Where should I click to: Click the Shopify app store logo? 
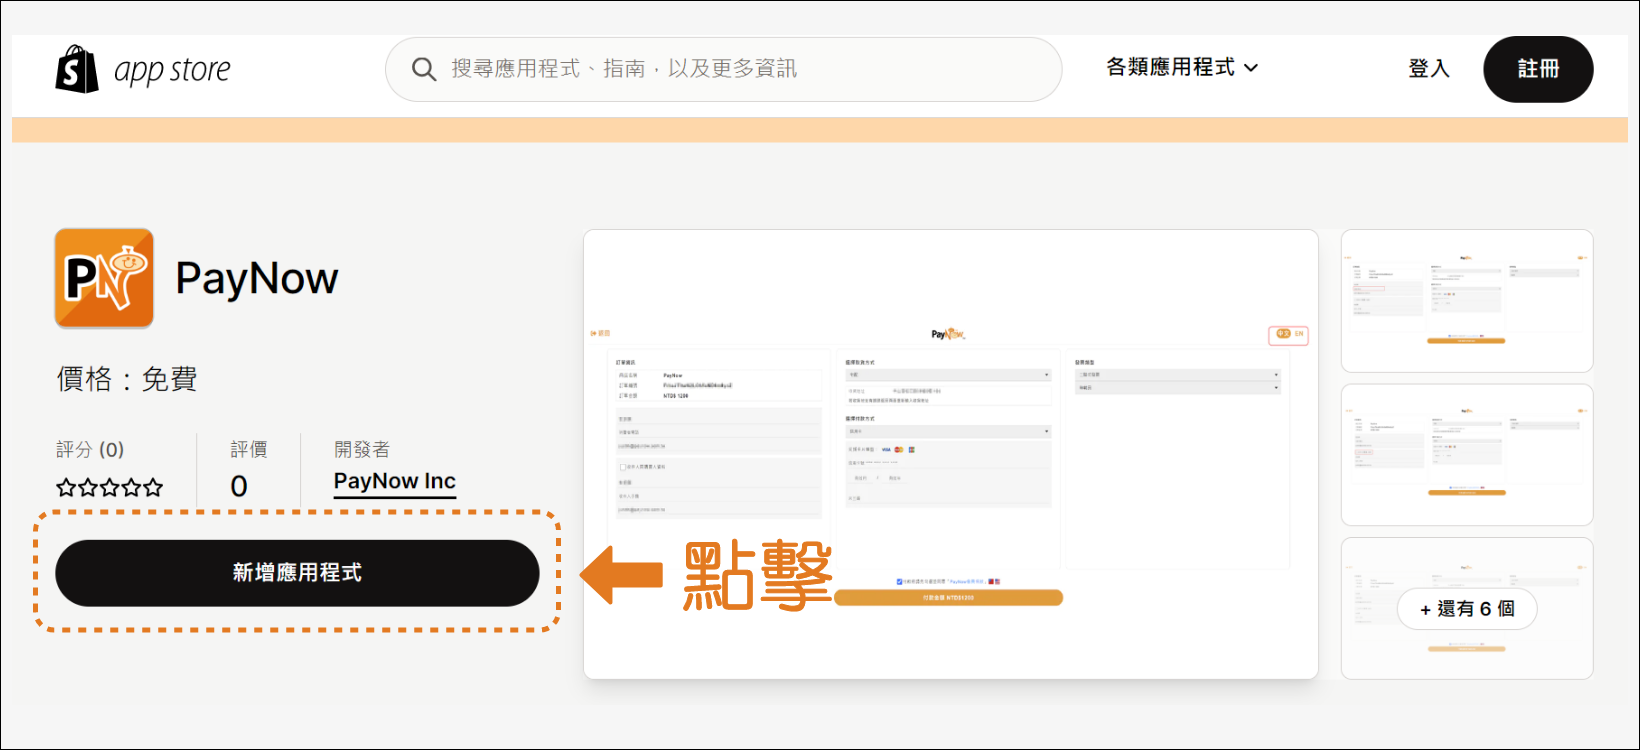coord(143,69)
